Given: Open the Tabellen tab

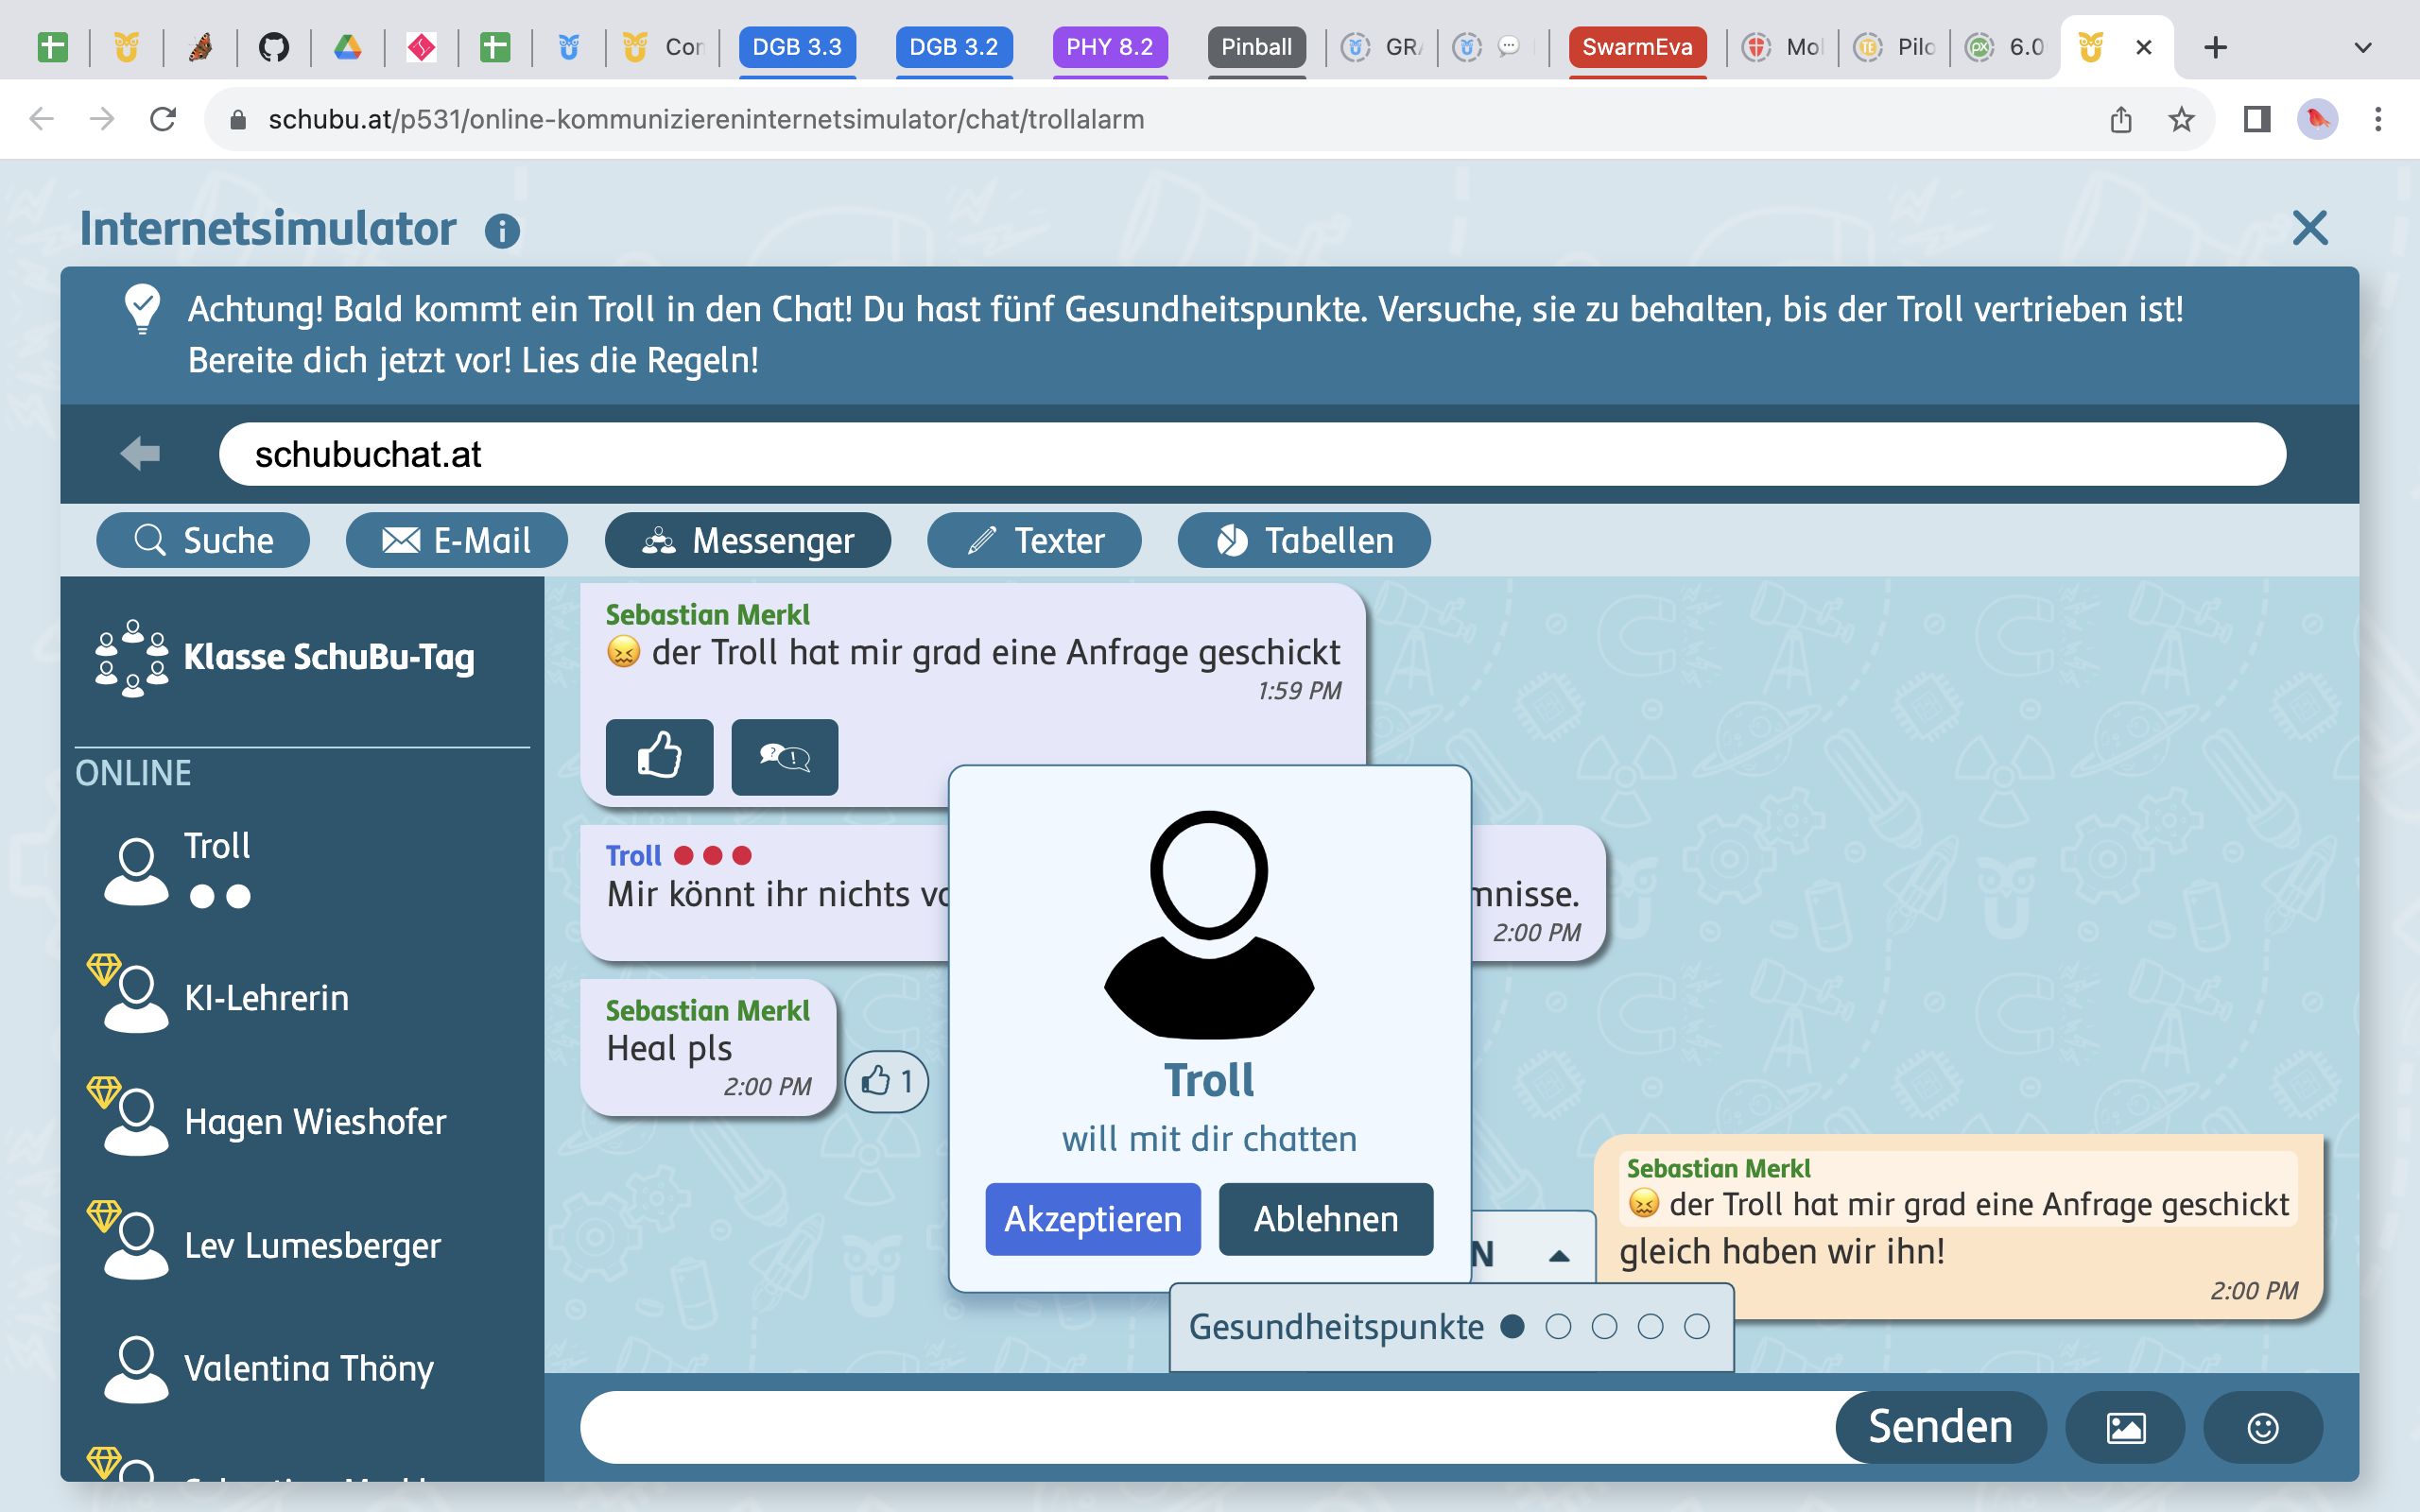Looking at the screenshot, I should (x=1304, y=540).
